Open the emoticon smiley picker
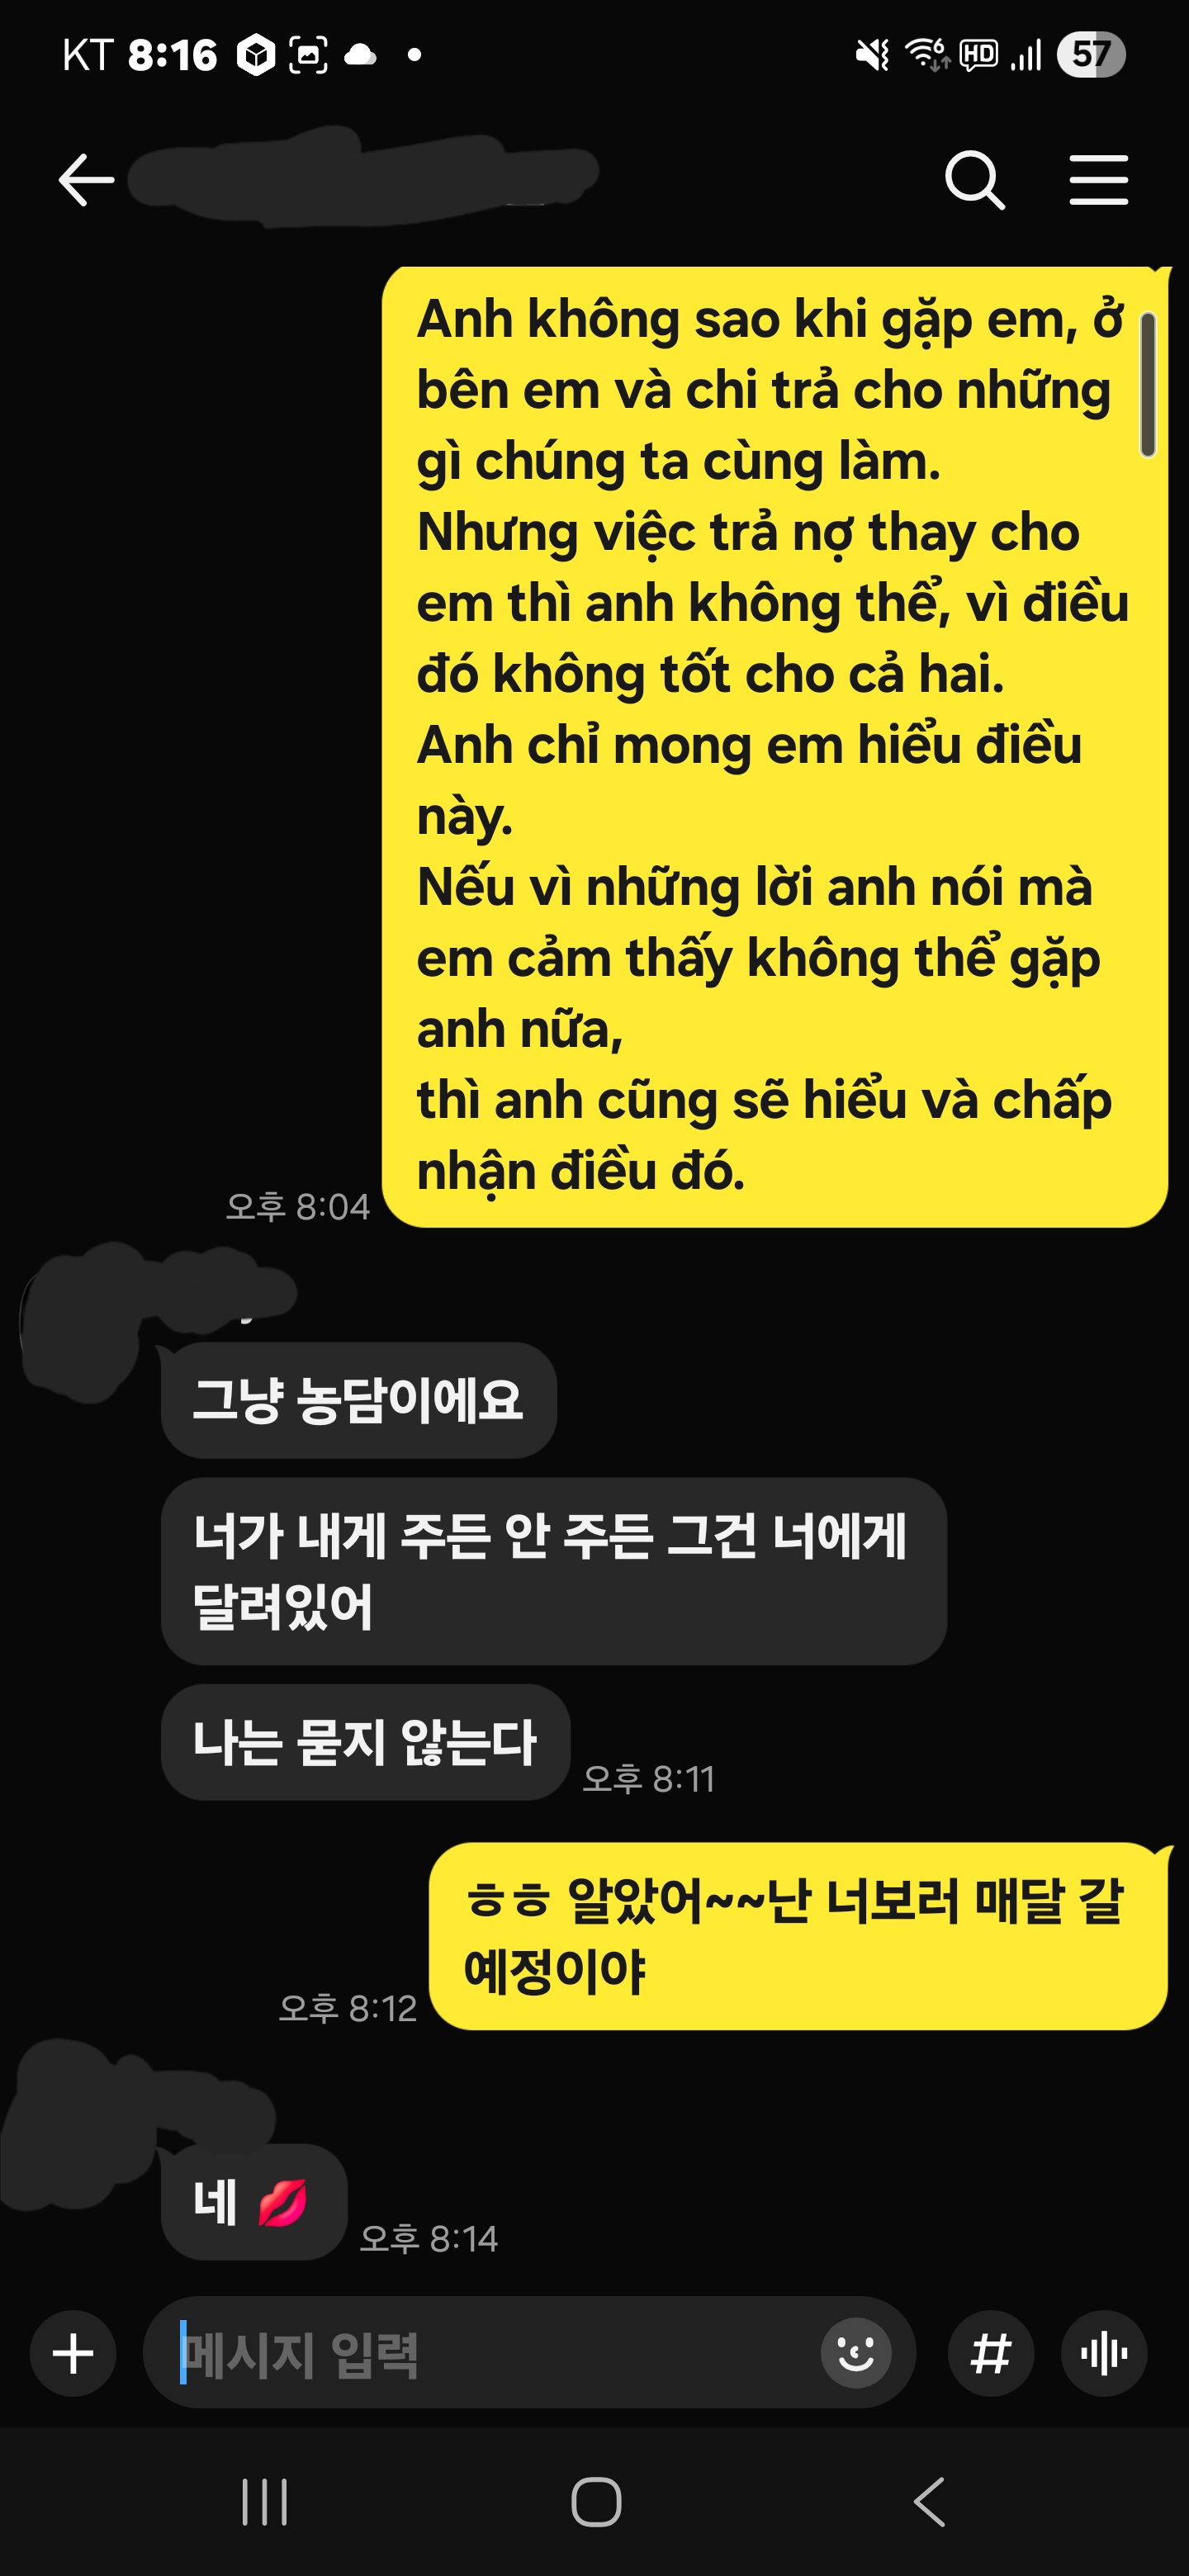 click(x=856, y=2352)
